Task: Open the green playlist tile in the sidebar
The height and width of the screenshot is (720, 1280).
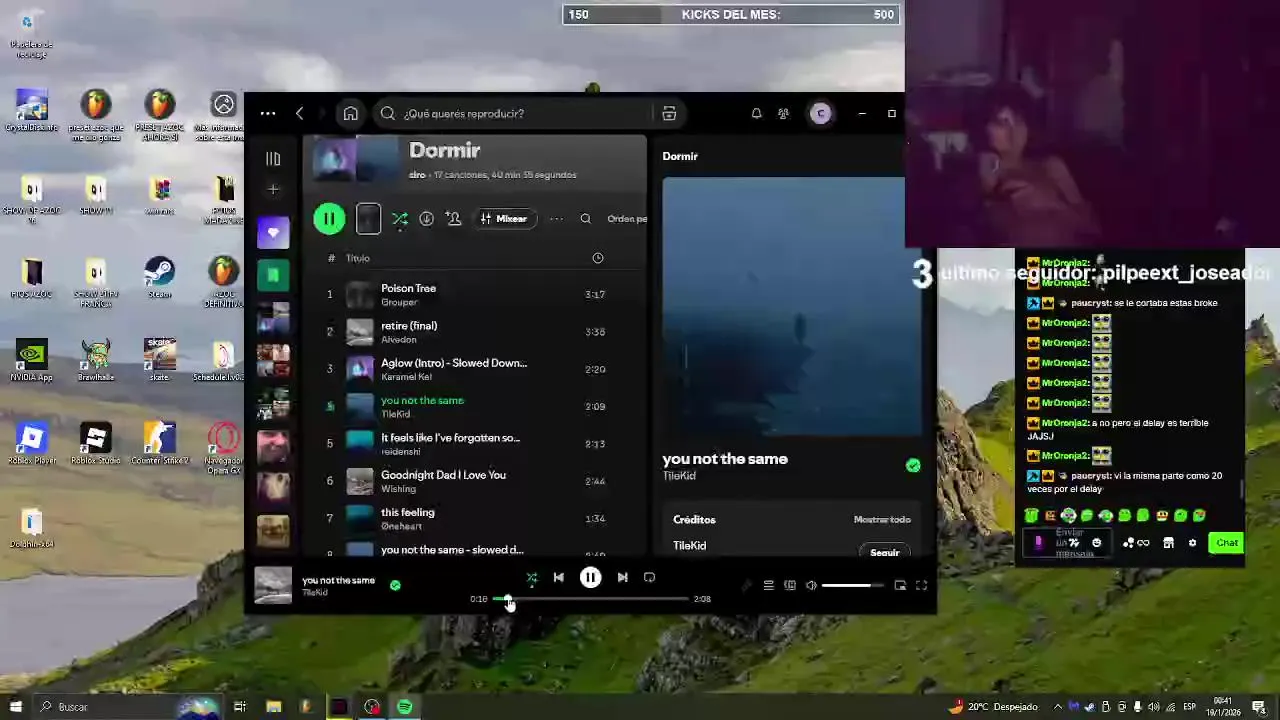Action: (273, 275)
